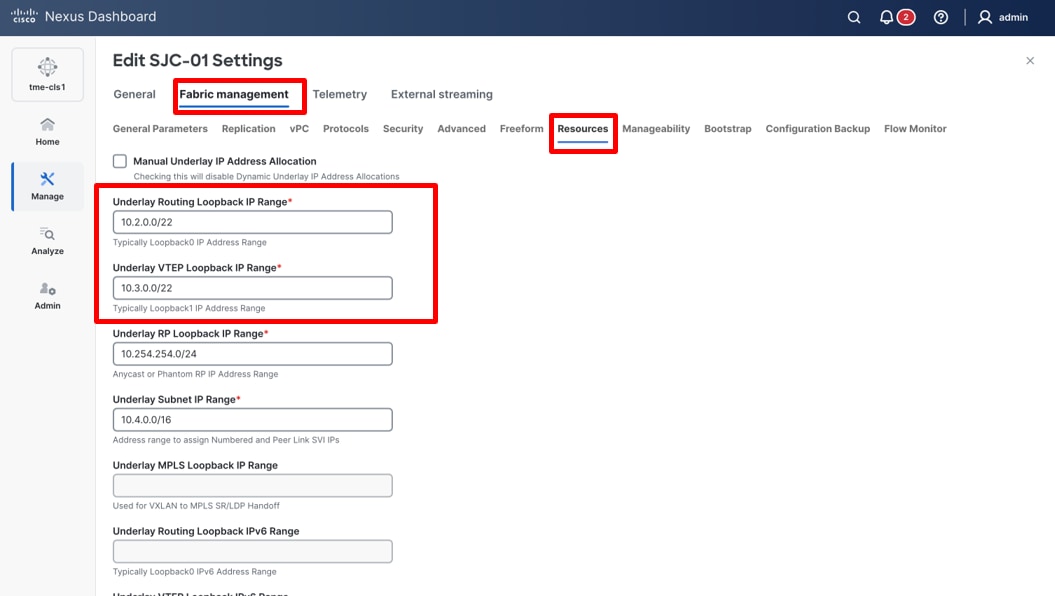Enable Manual Underlay IP Address Allocation
Viewport: 1055px width, 596px height.
[x=119, y=161]
